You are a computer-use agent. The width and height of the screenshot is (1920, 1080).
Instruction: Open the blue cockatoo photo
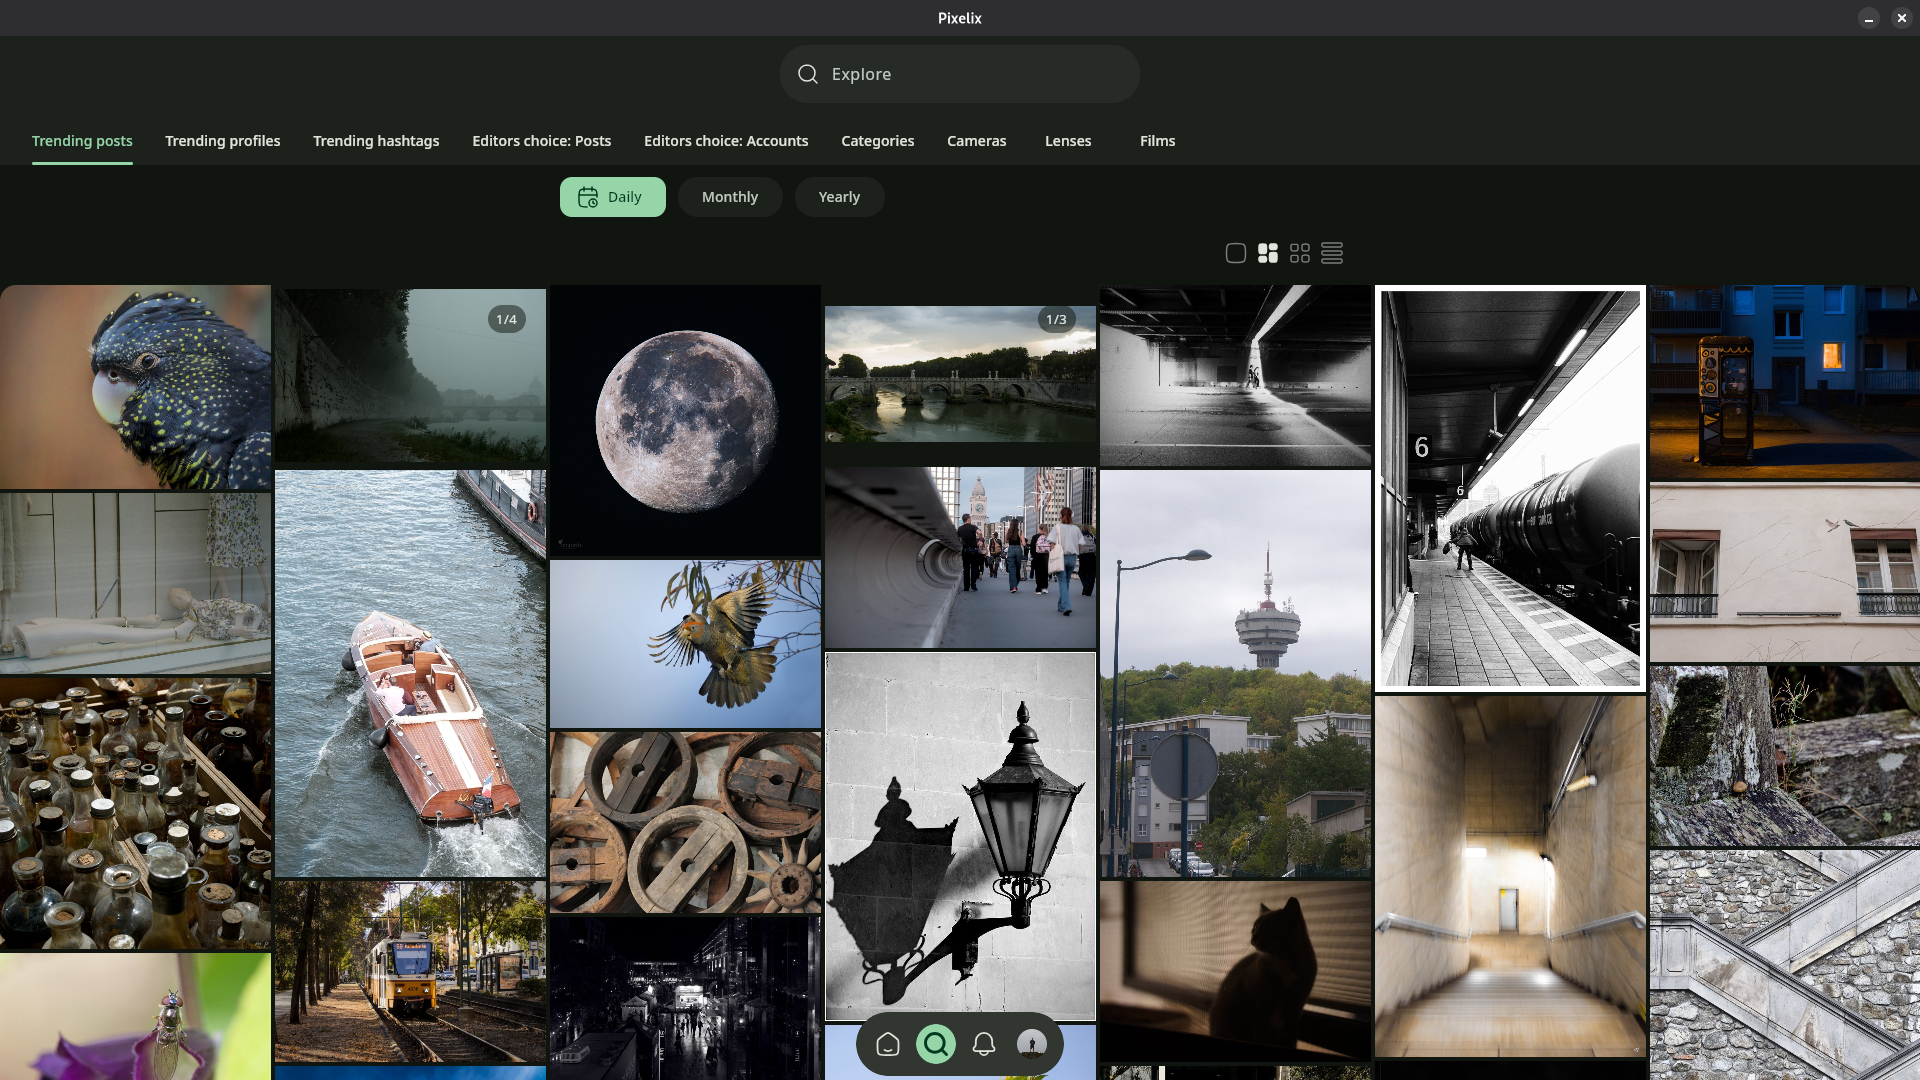pyautogui.click(x=135, y=387)
